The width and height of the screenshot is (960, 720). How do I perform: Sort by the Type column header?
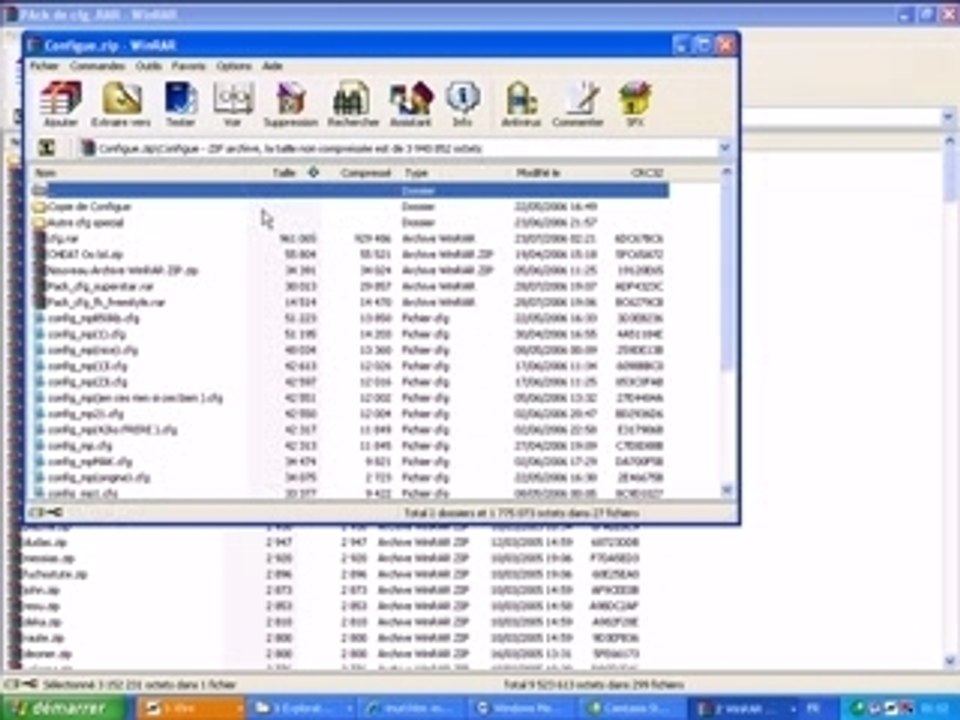coord(416,173)
